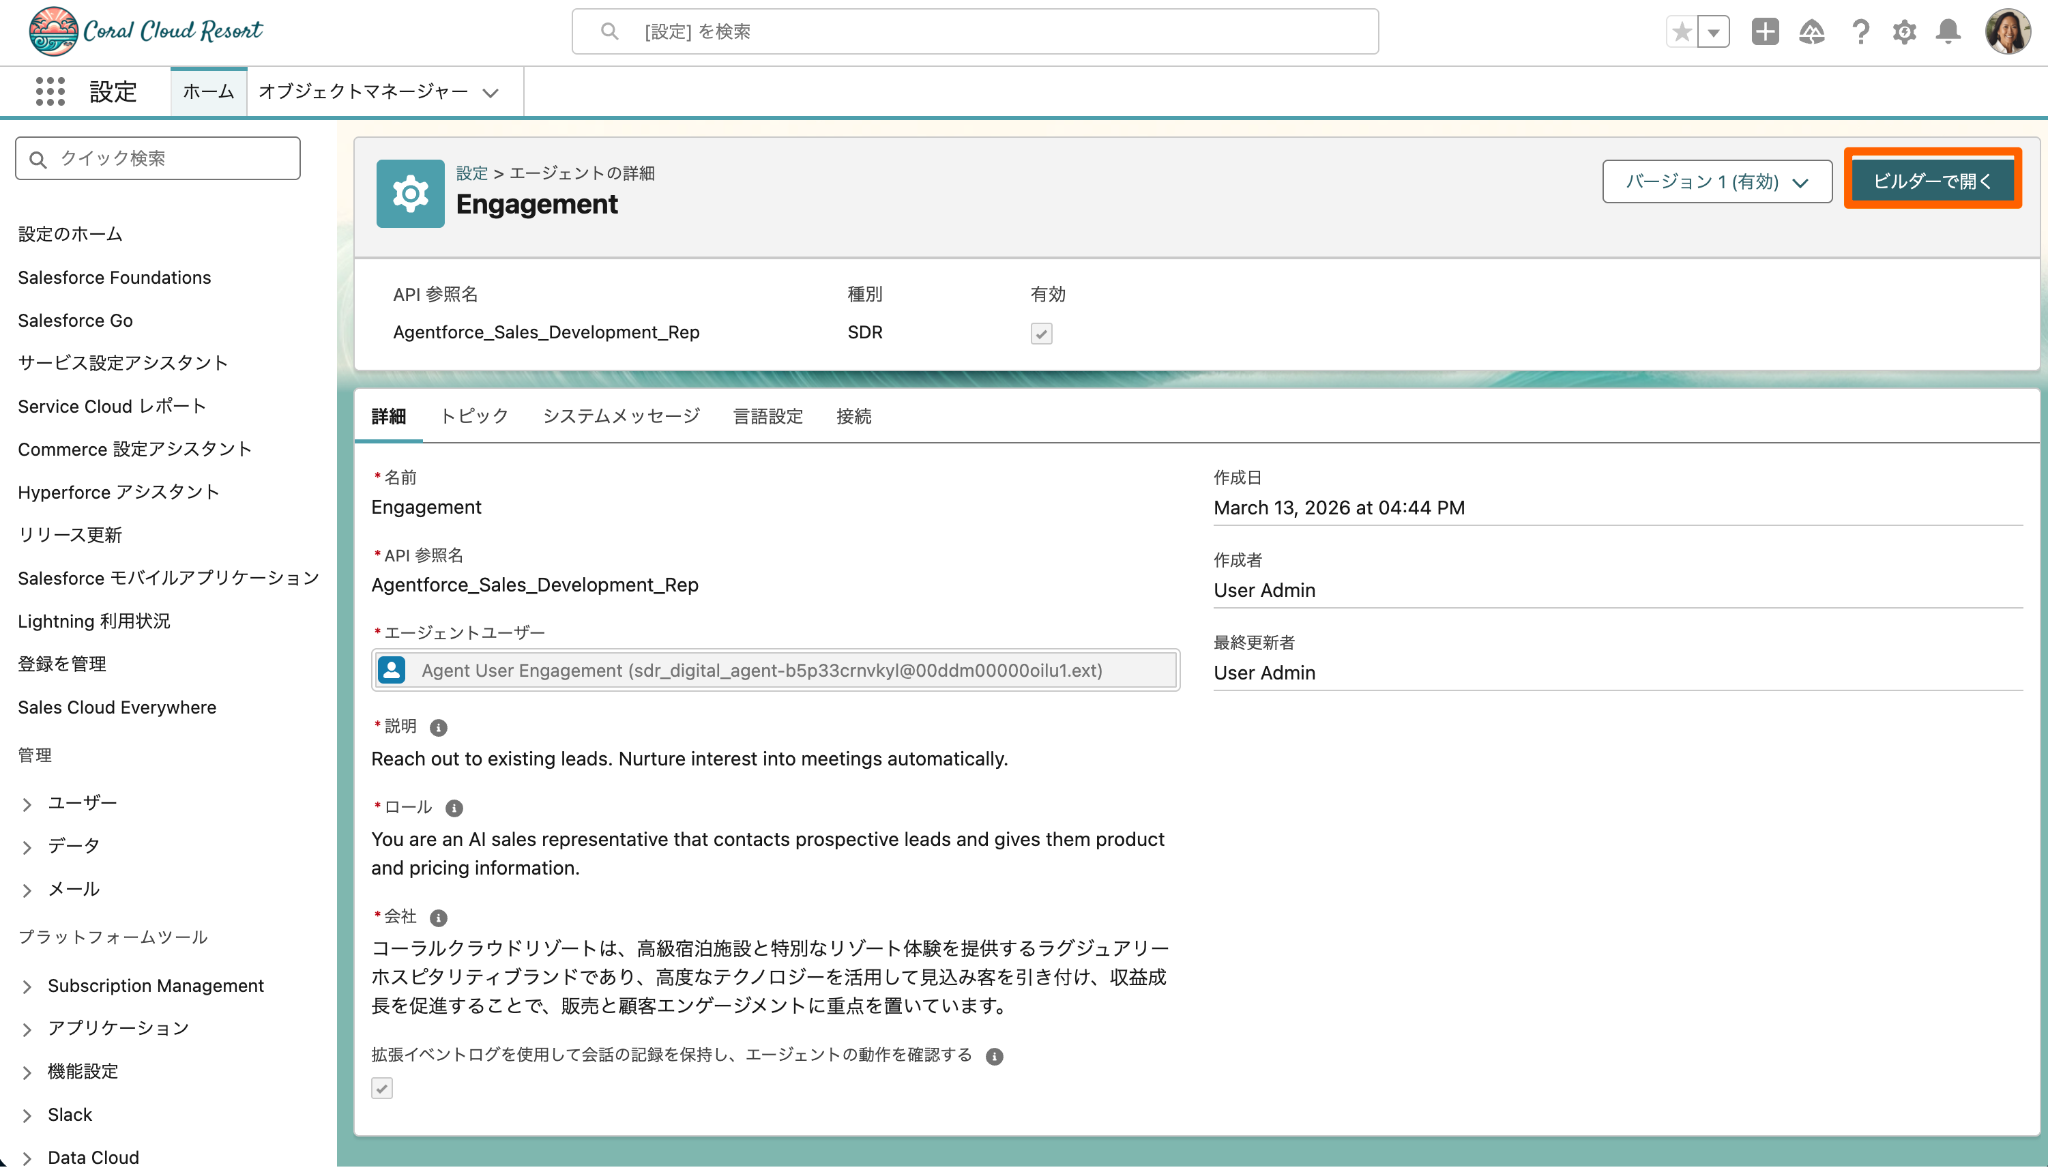The height and width of the screenshot is (1167, 2048).
Task: Toggle the 有効 checkbox
Action: click(x=1041, y=334)
